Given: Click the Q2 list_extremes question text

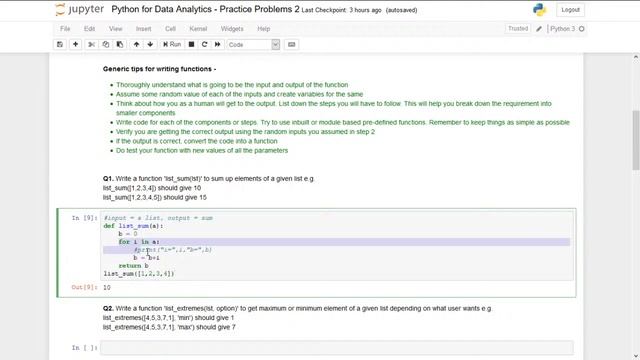Looking at the screenshot, I should (x=298, y=309).
